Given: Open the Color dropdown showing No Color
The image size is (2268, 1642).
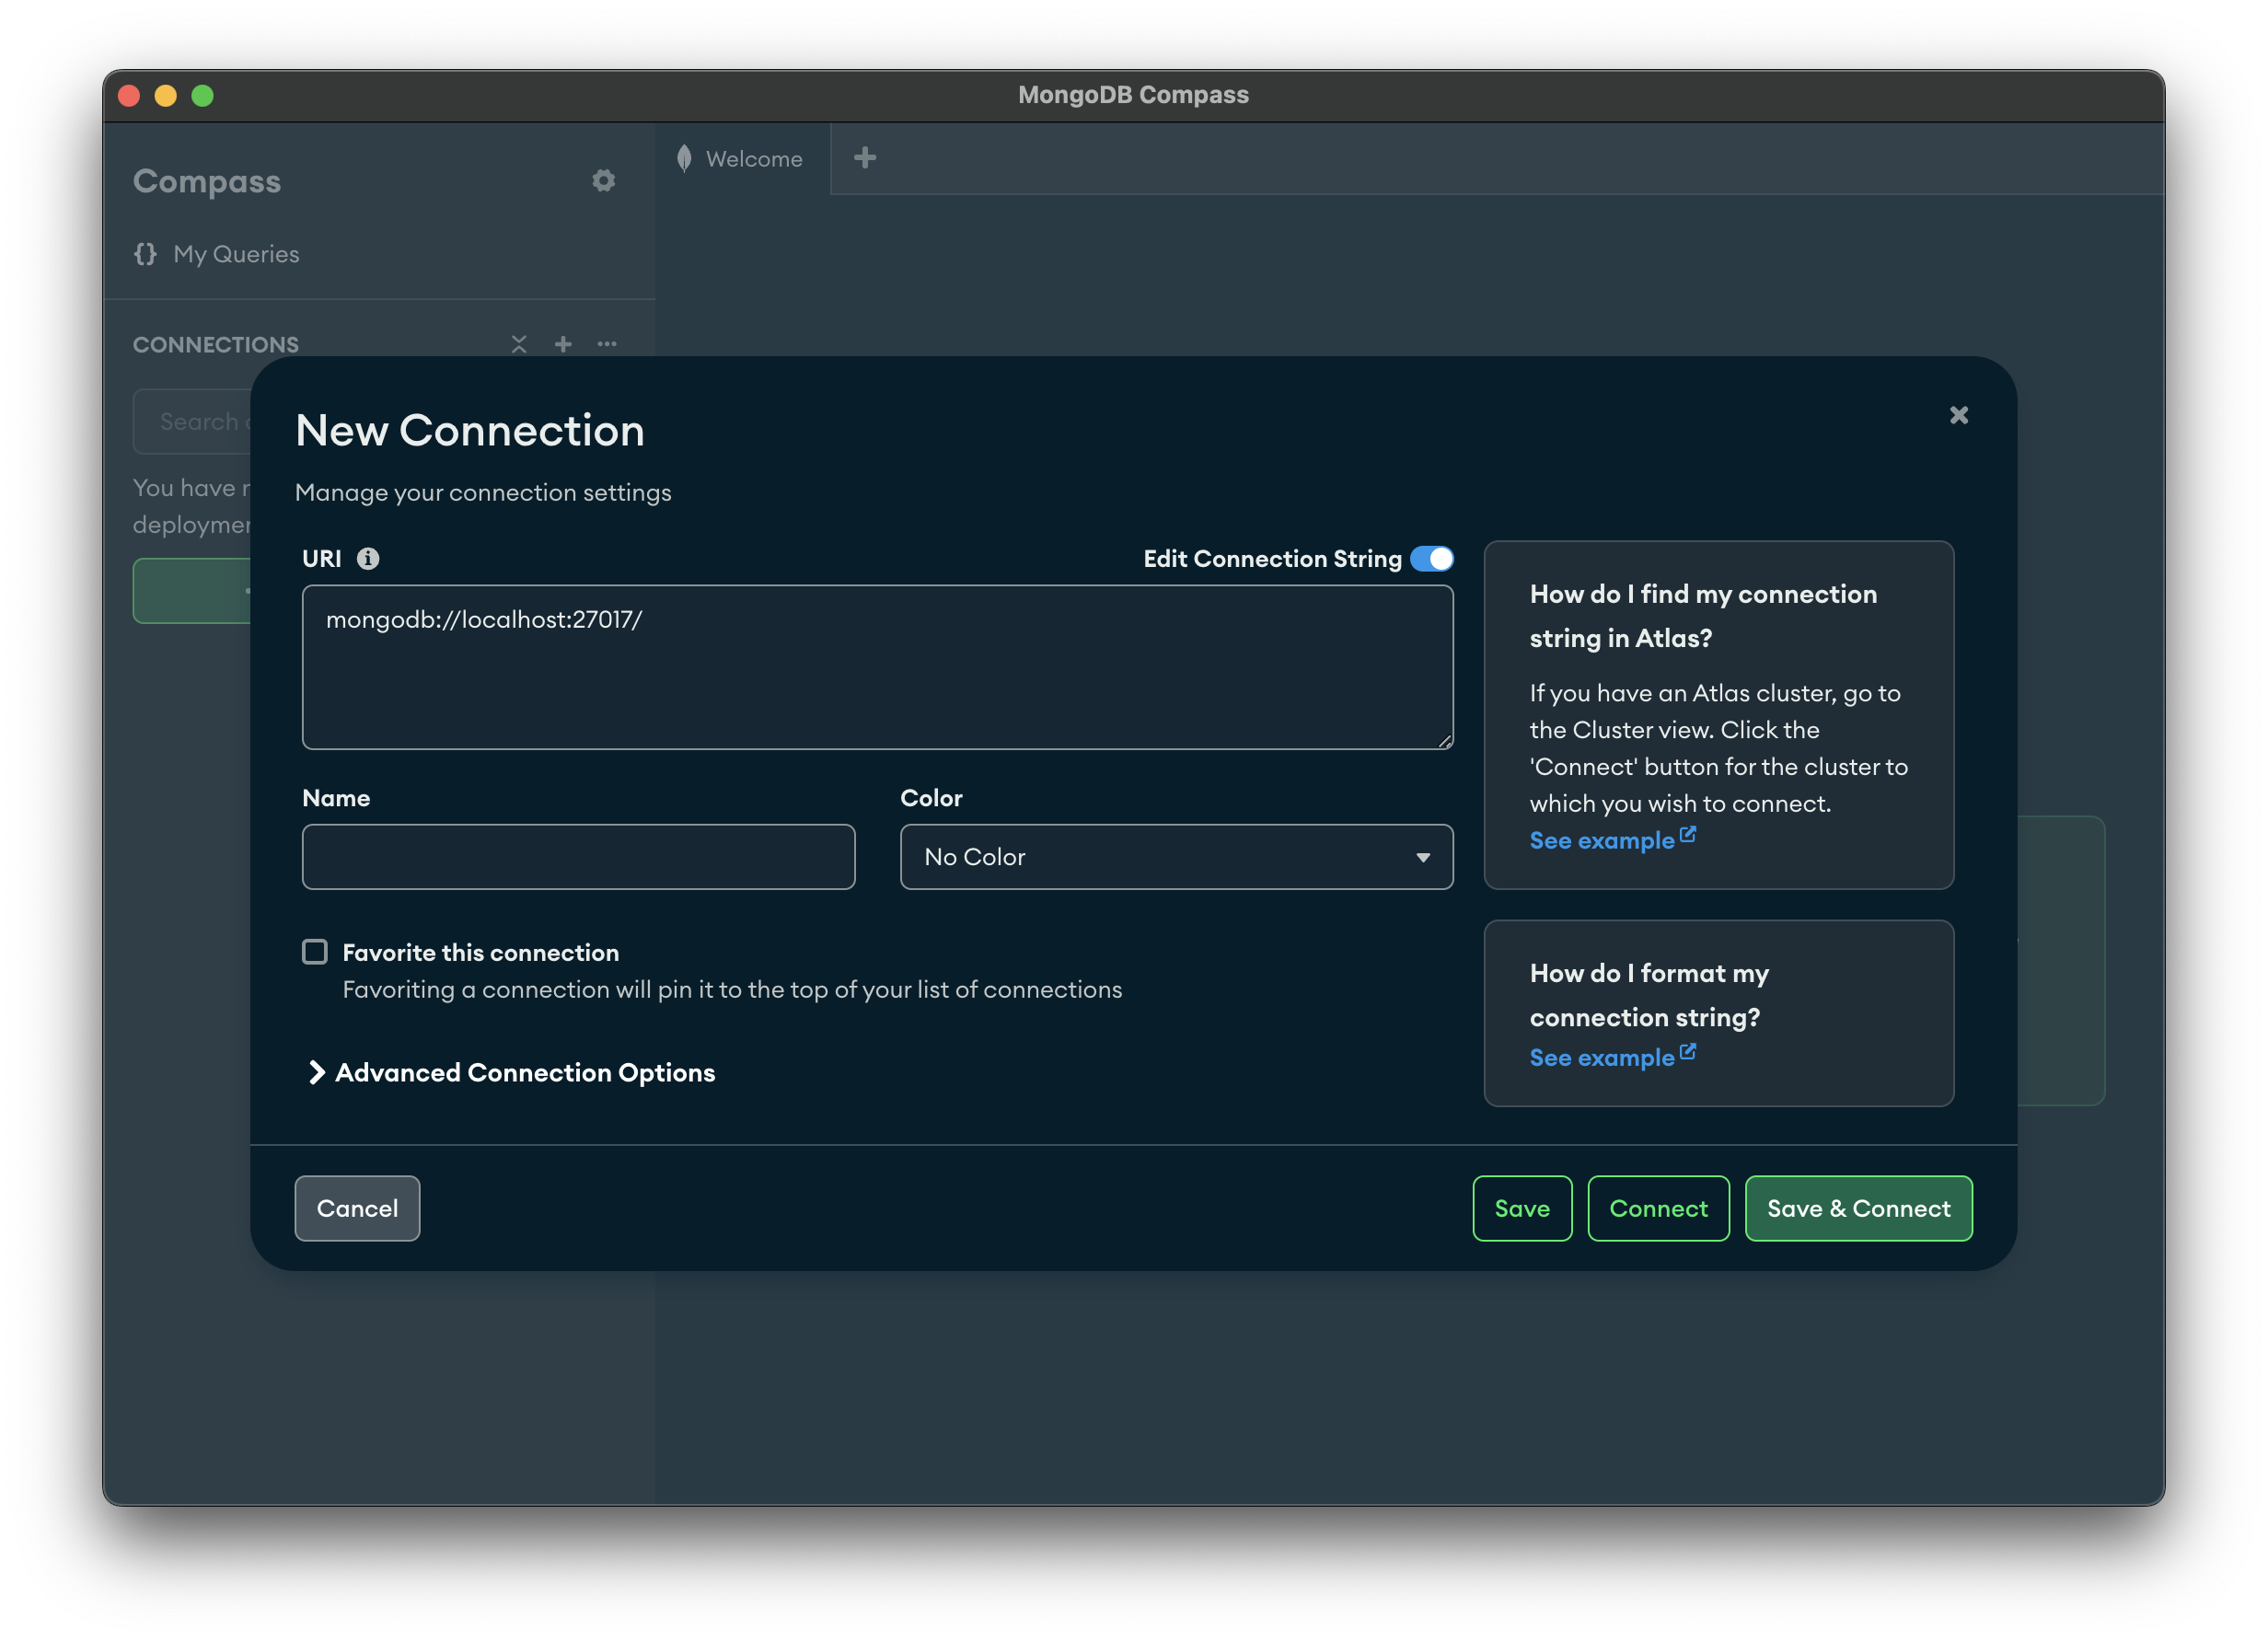Looking at the screenshot, I should [1176, 857].
